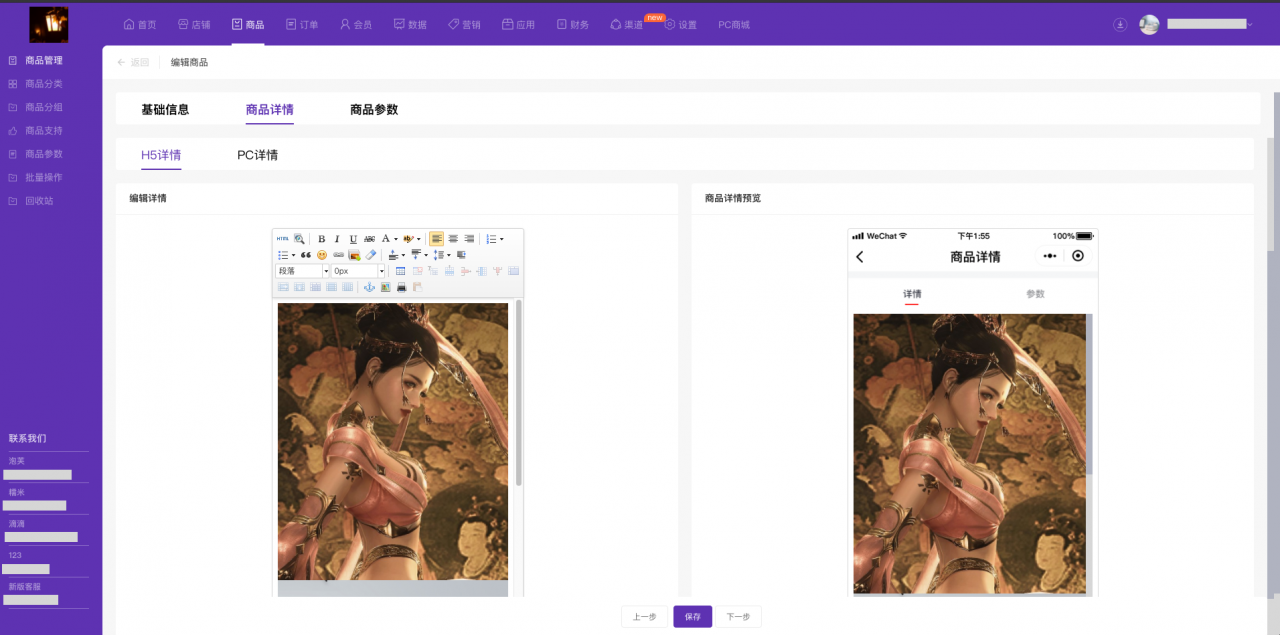Click the 下一步 button
The width and height of the screenshot is (1280, 635).
738,617
